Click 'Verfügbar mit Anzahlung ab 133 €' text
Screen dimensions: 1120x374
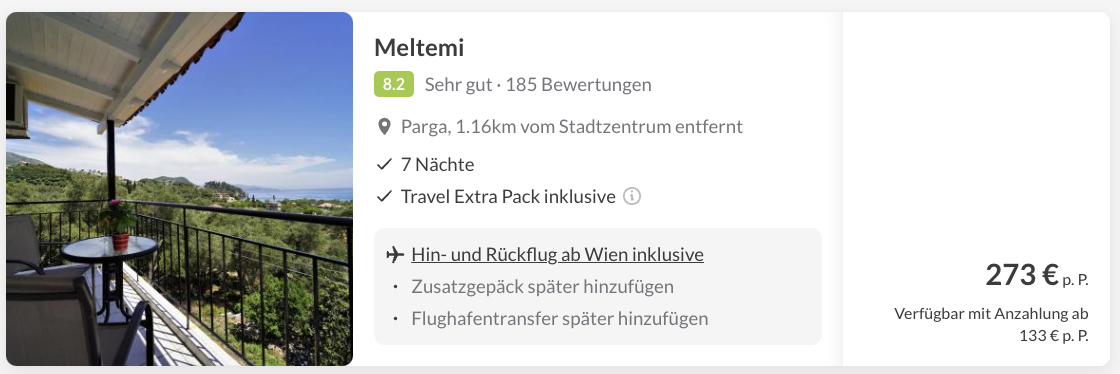point(991,325)
